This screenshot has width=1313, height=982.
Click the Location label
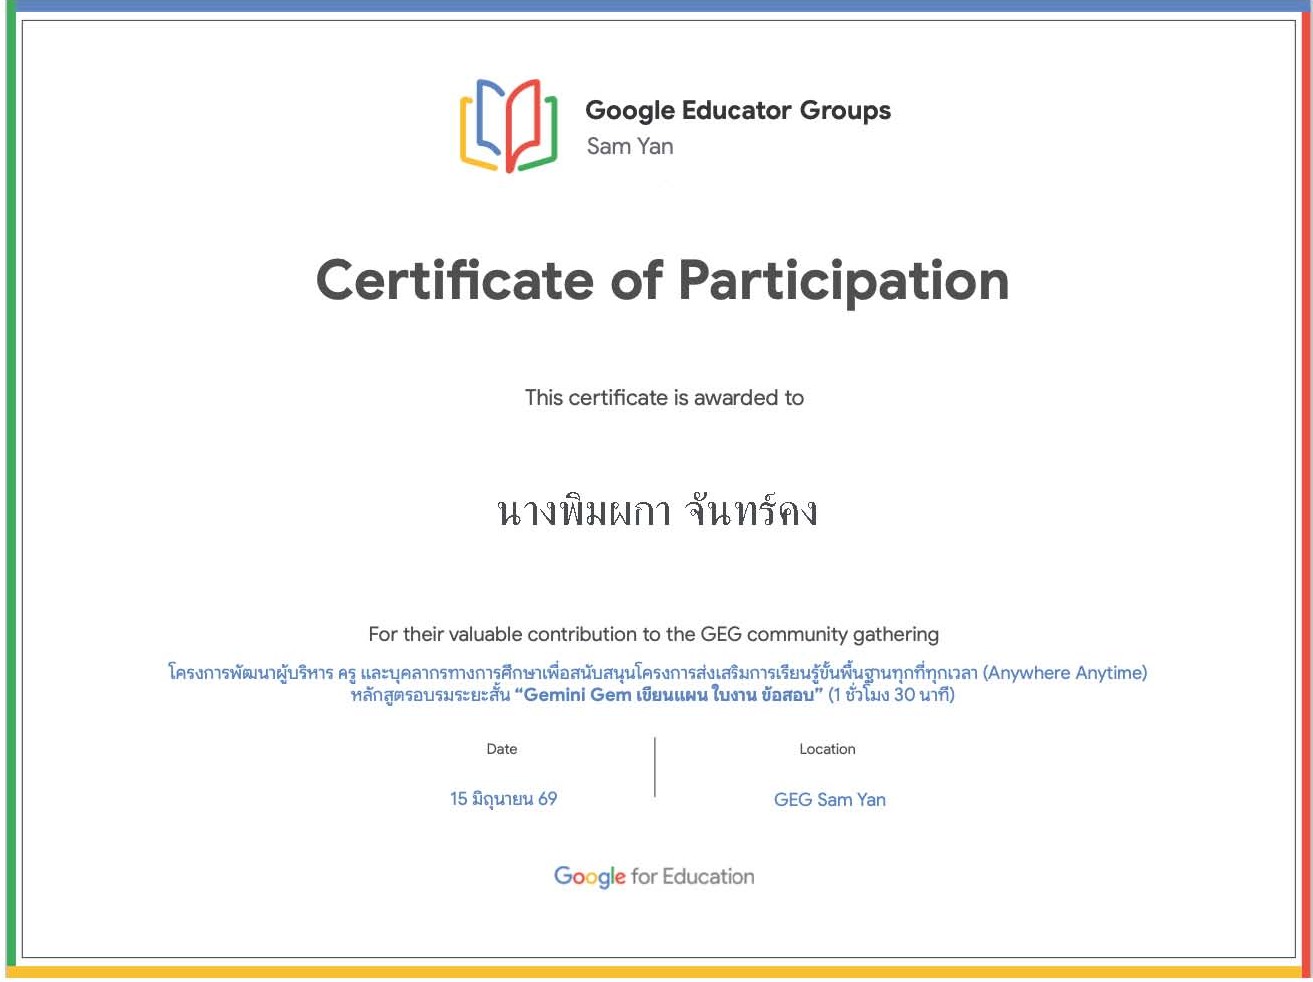[x=827, y=749]
